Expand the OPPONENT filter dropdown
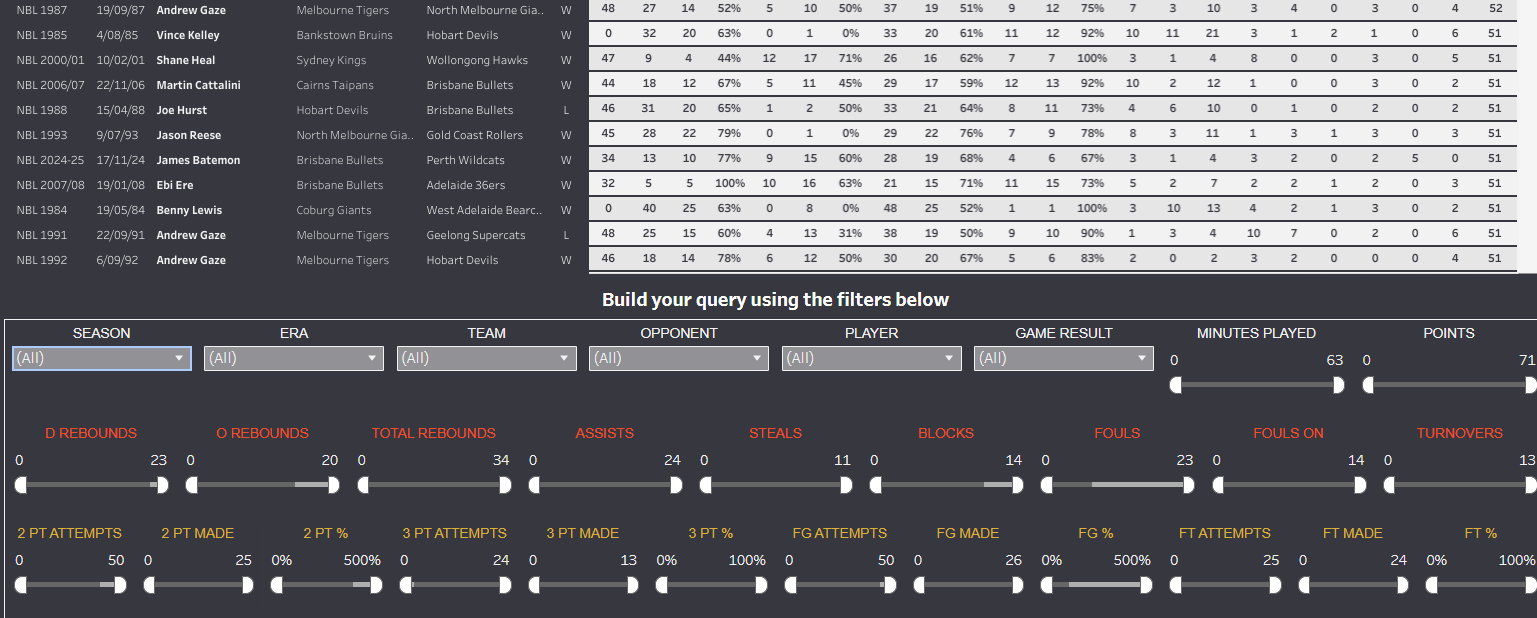Image resolution: width=1537 pixels, height=618 pixels. click(x=679, y=358)
